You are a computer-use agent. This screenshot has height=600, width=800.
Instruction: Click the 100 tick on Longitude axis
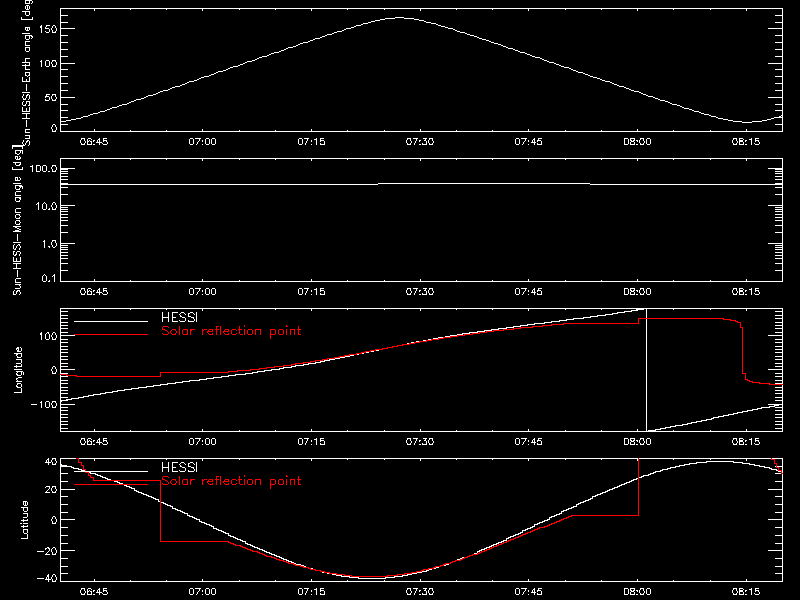click(48, 336)
